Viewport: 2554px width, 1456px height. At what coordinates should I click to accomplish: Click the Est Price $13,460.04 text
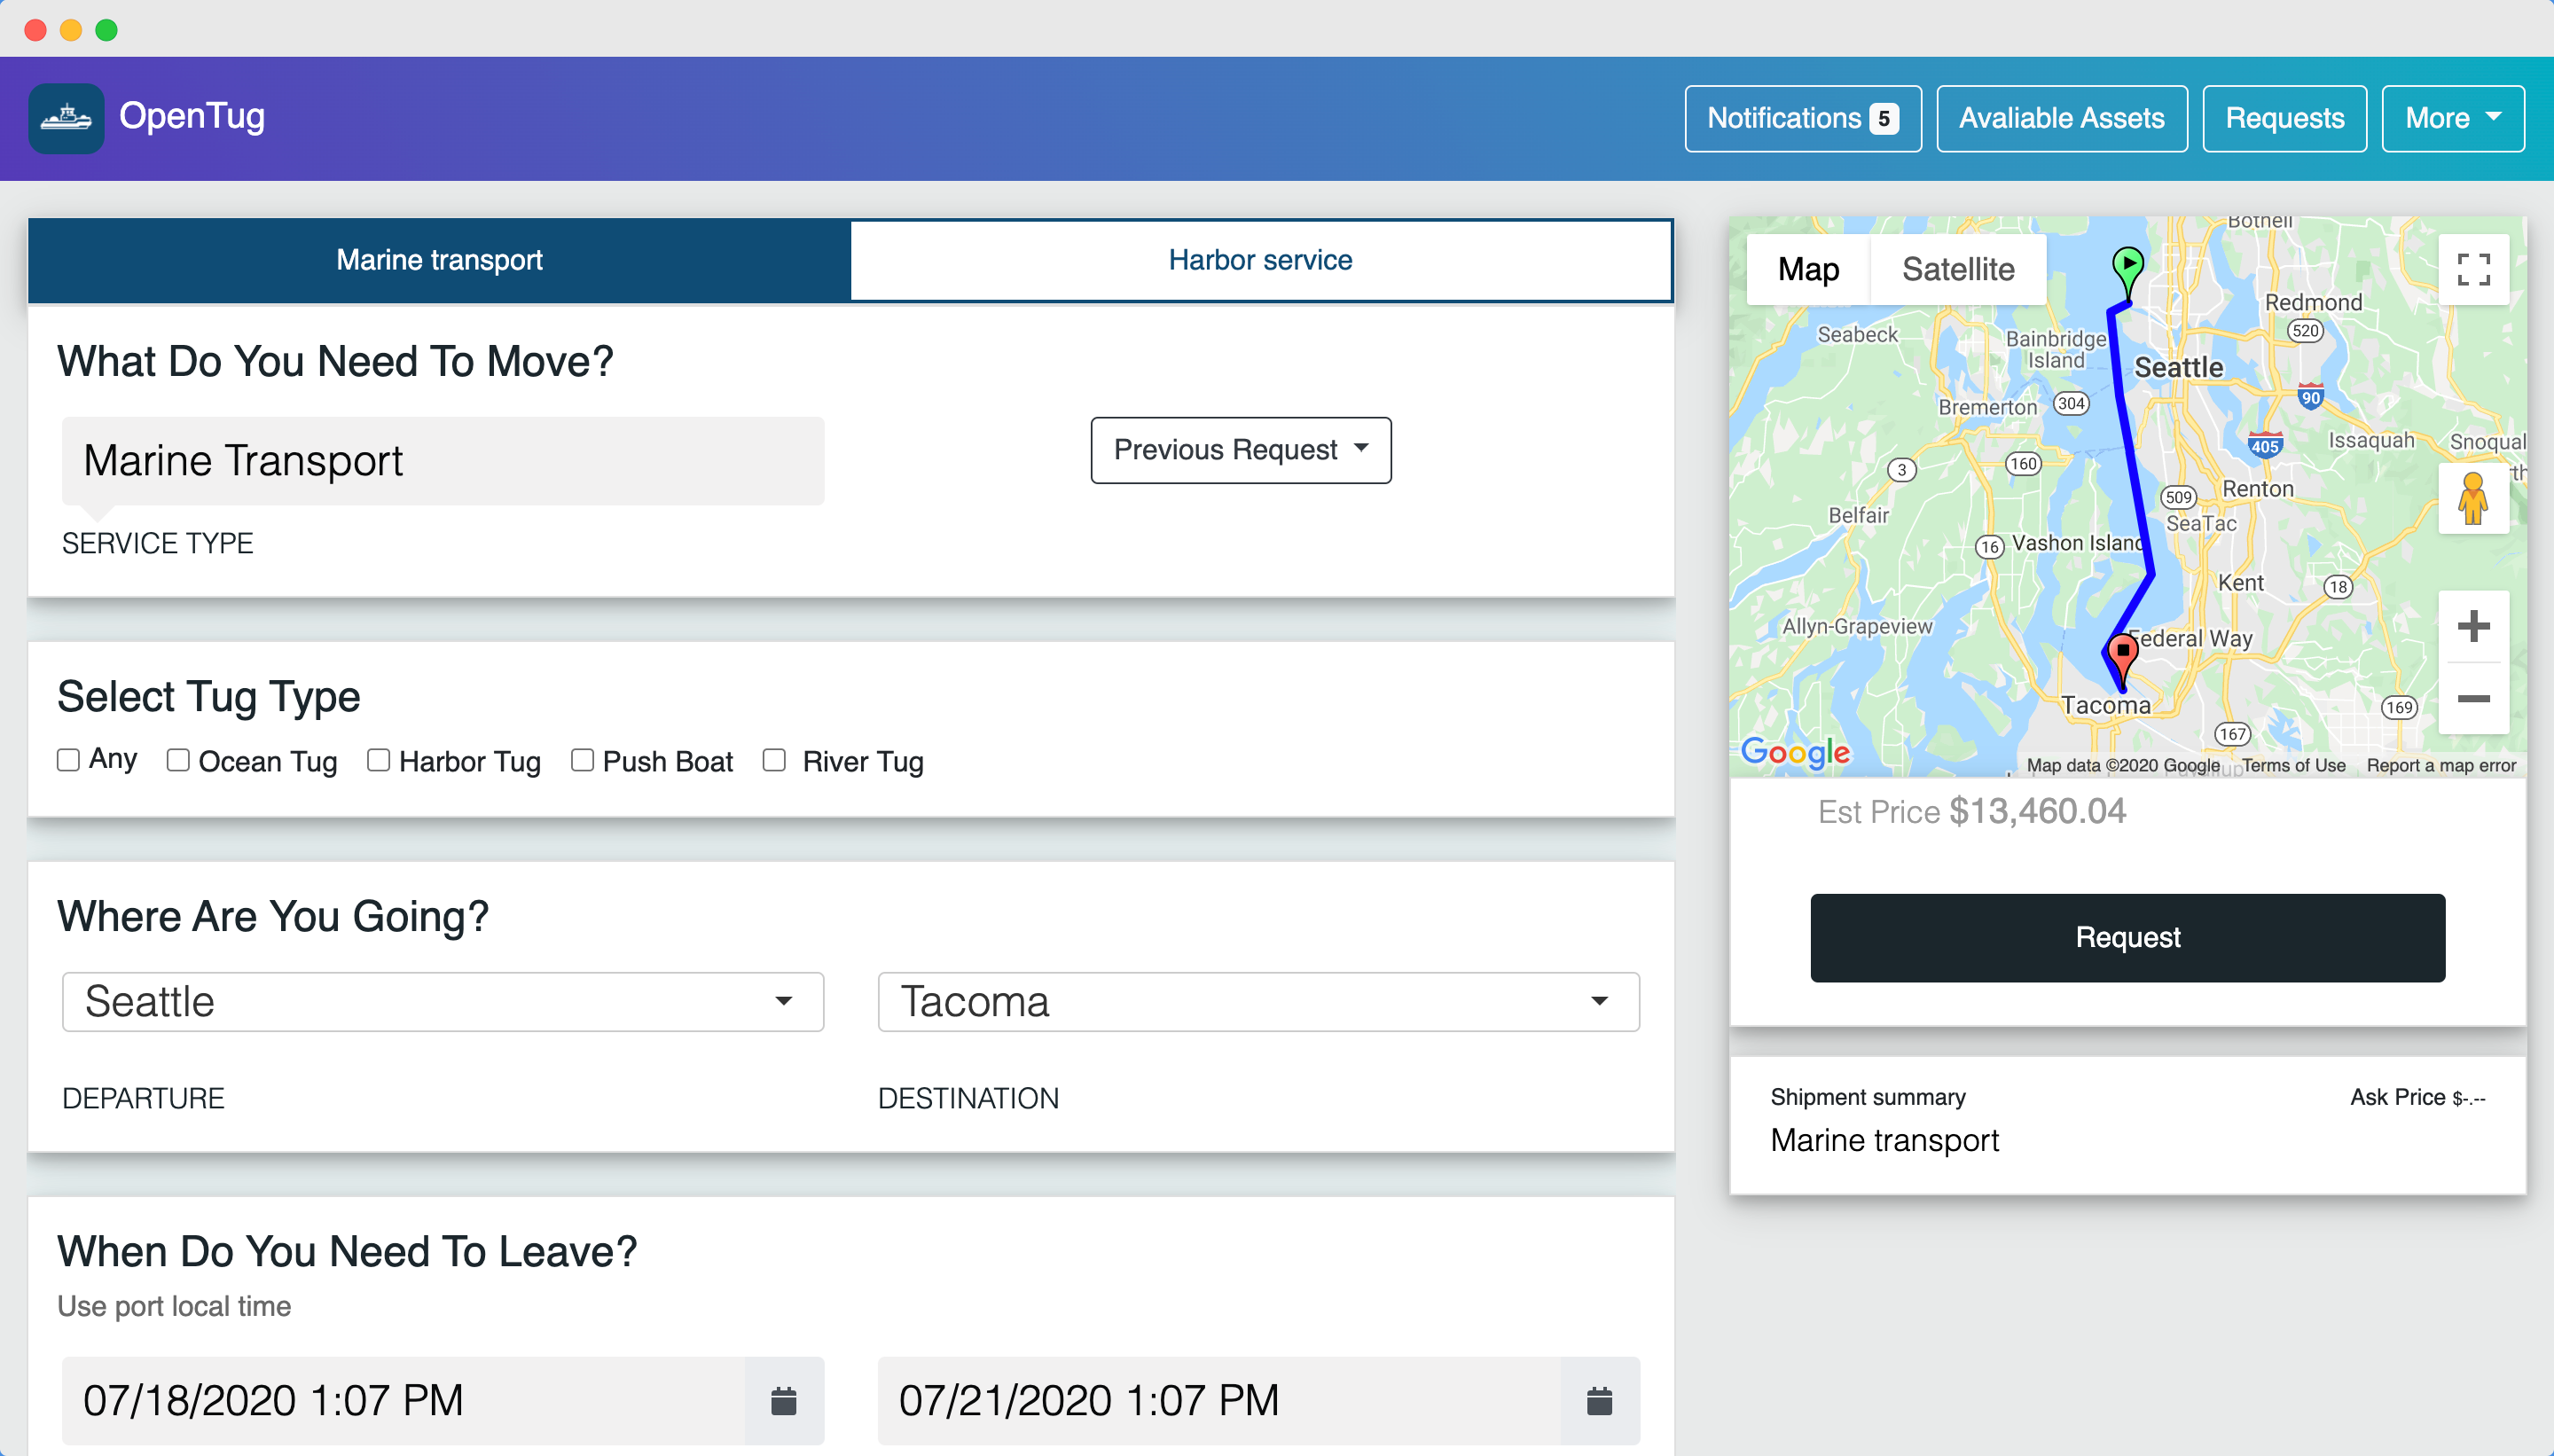[1972, 811]
